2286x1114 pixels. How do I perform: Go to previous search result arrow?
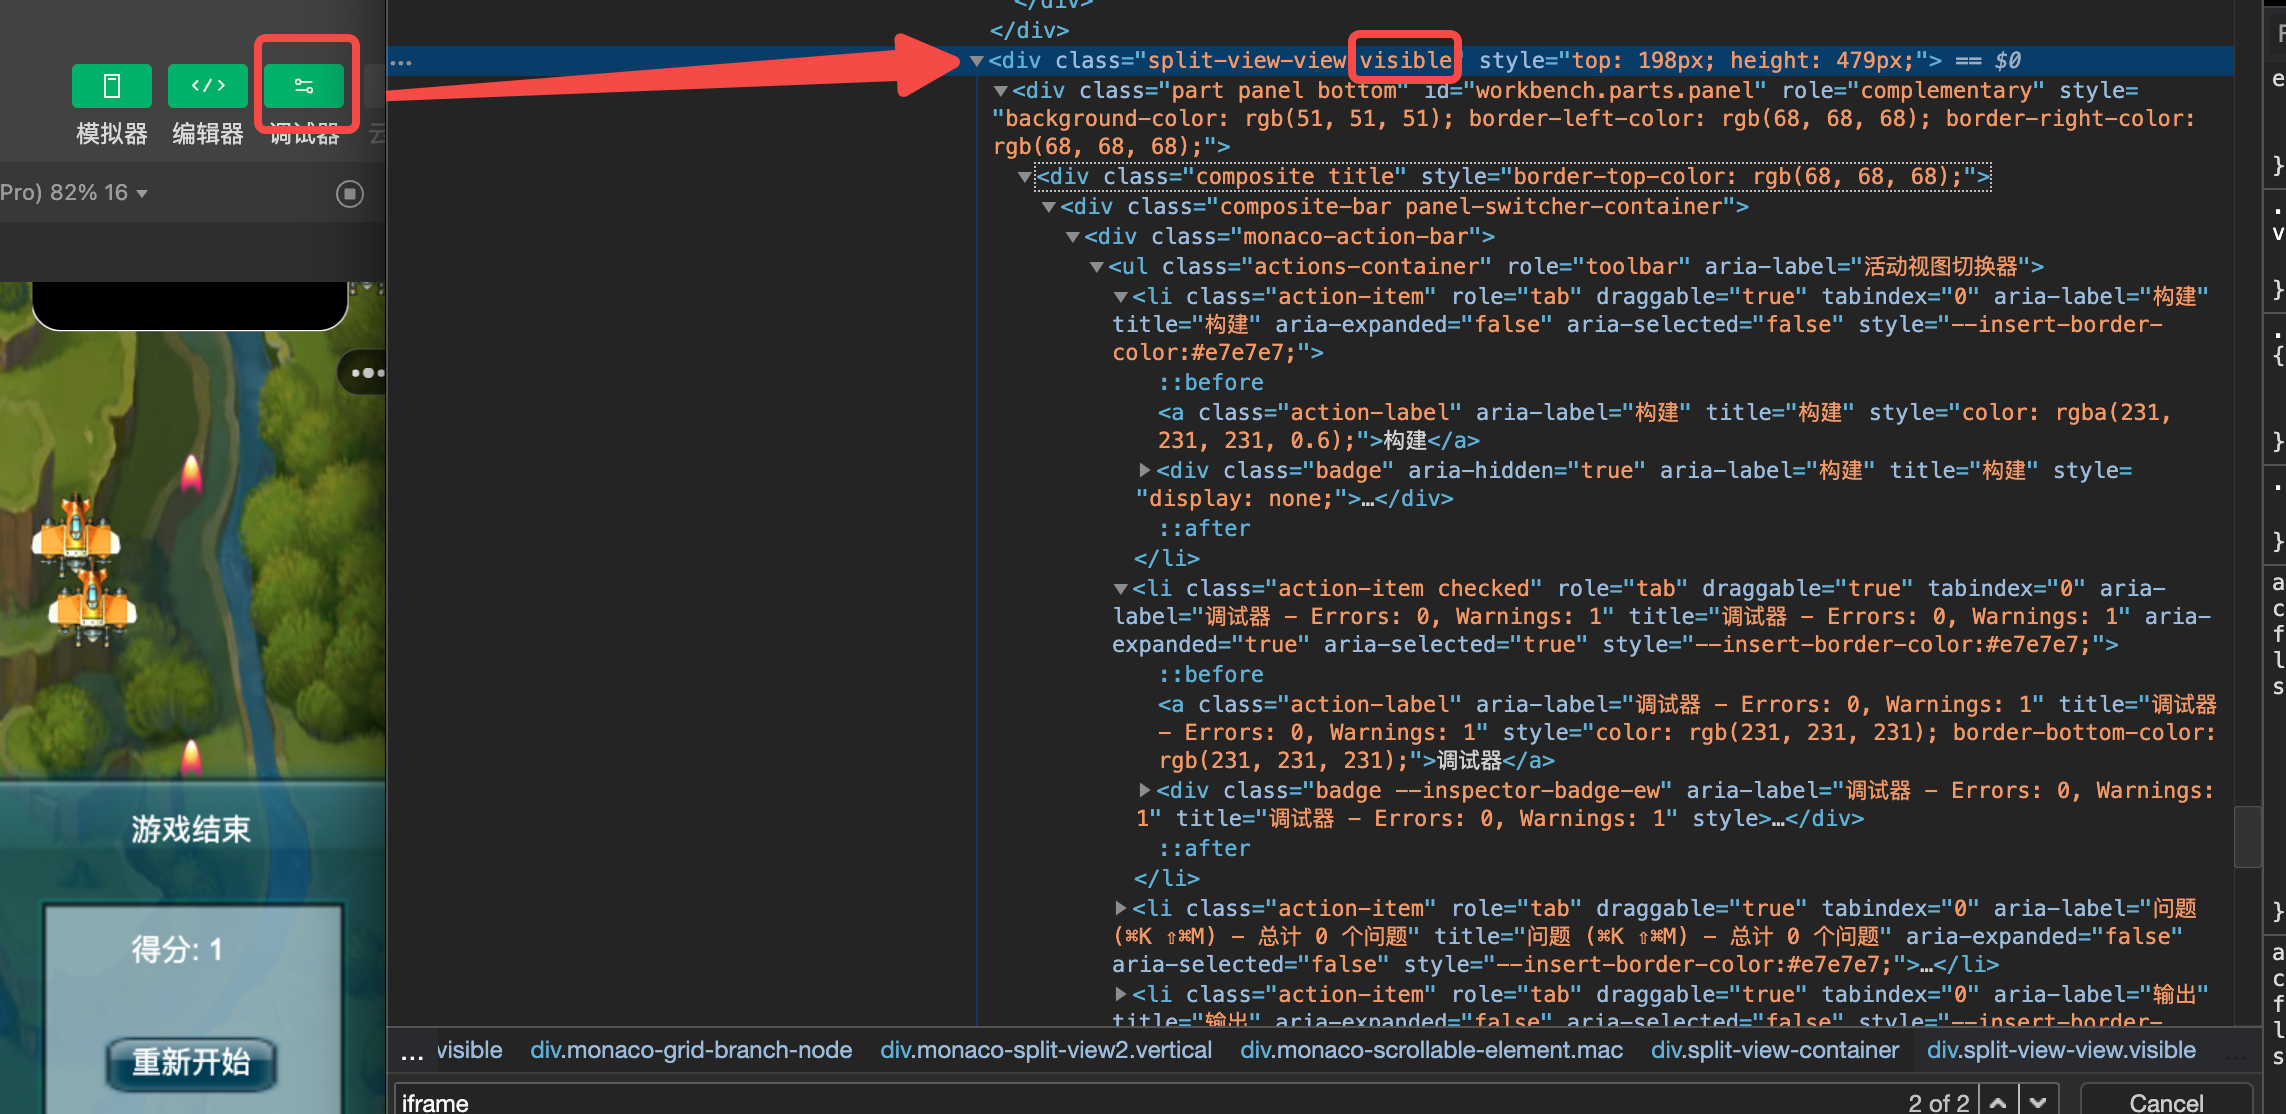[x=1997, y=1102]
